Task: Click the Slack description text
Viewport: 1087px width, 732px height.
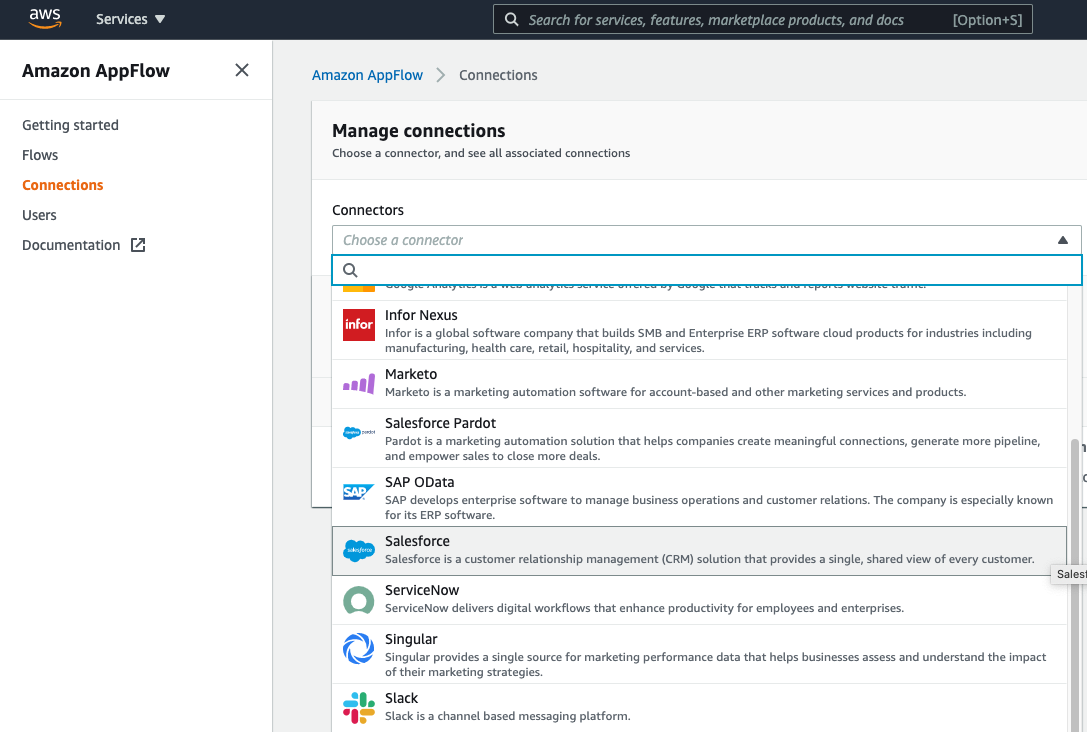Action: (x=507, y=716)
